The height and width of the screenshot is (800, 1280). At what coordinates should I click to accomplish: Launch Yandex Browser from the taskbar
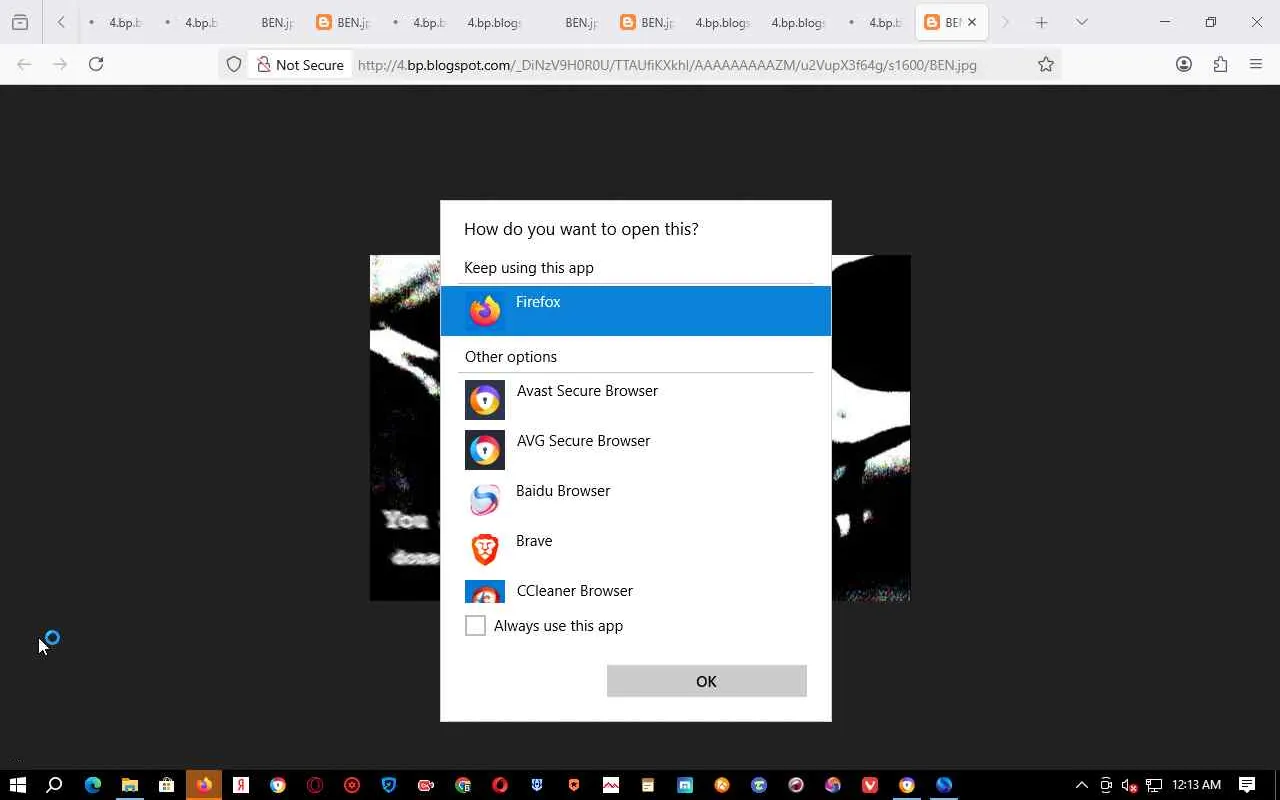pyautogui.click(x=241, y=785)
